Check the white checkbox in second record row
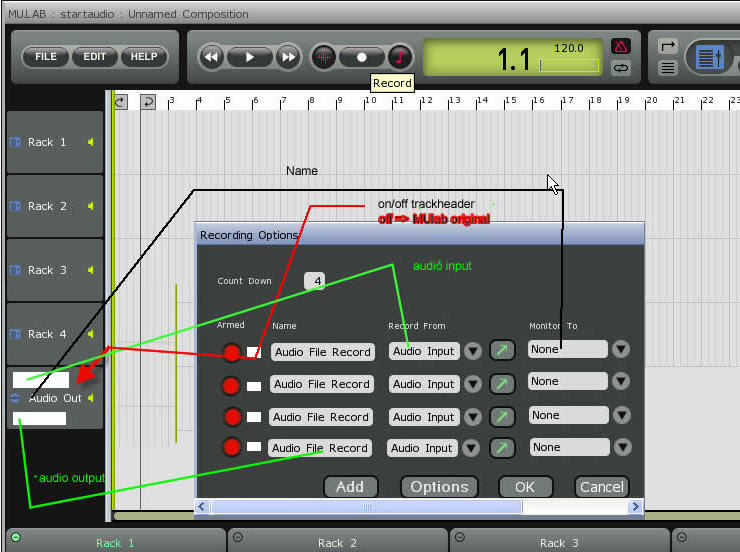Screen dimensions: 740x552 [x=253, y=386]
